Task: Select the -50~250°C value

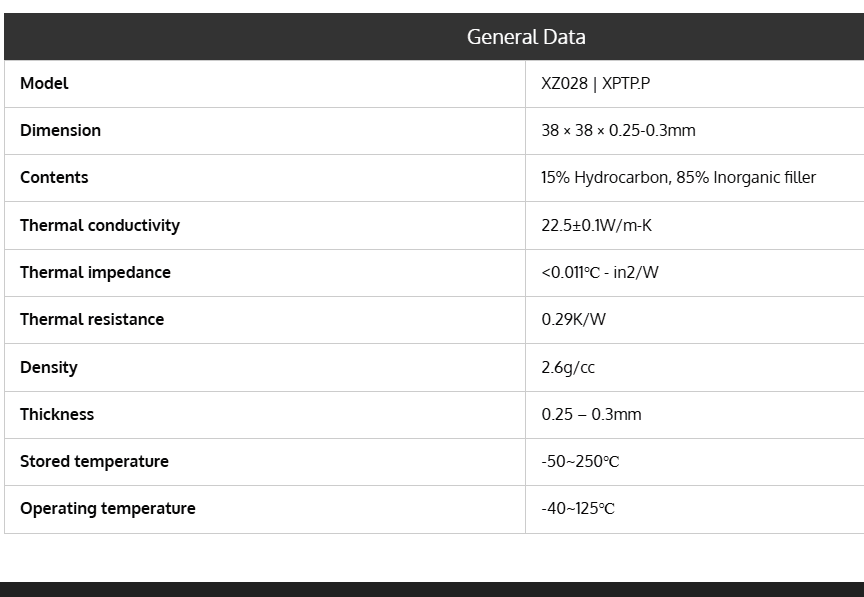Action: point(580,462)
